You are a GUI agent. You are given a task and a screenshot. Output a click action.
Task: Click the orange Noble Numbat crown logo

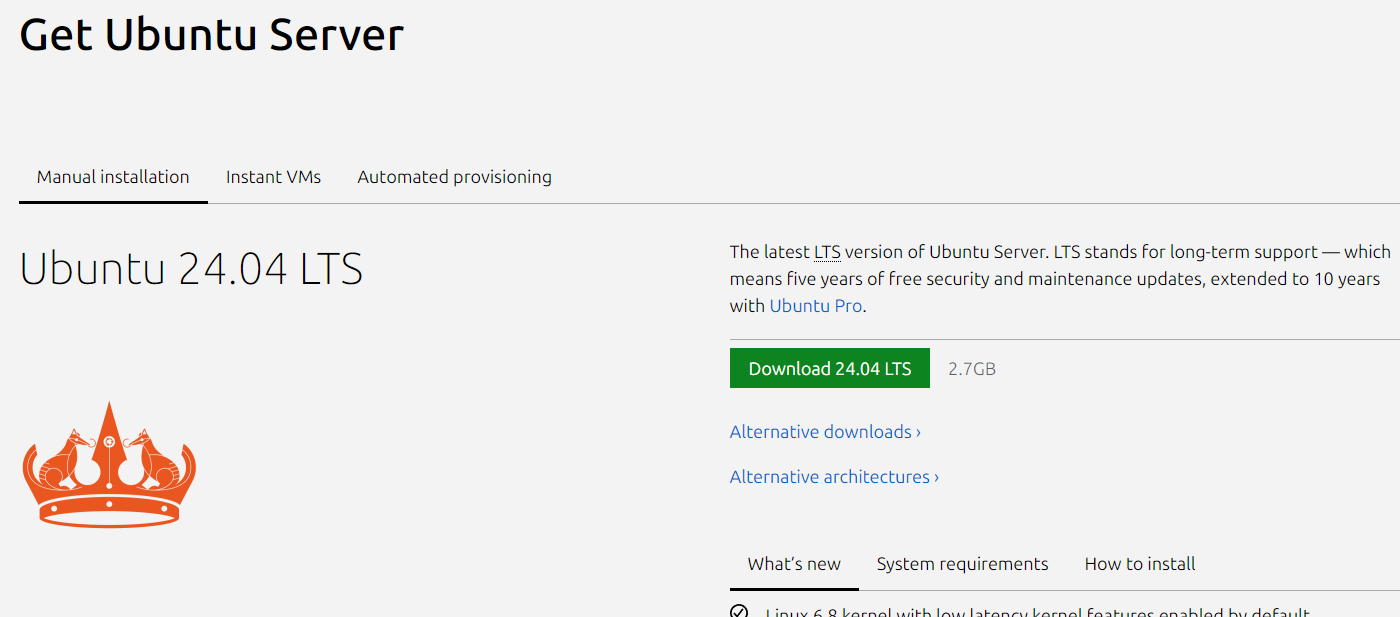coord(109,465)
